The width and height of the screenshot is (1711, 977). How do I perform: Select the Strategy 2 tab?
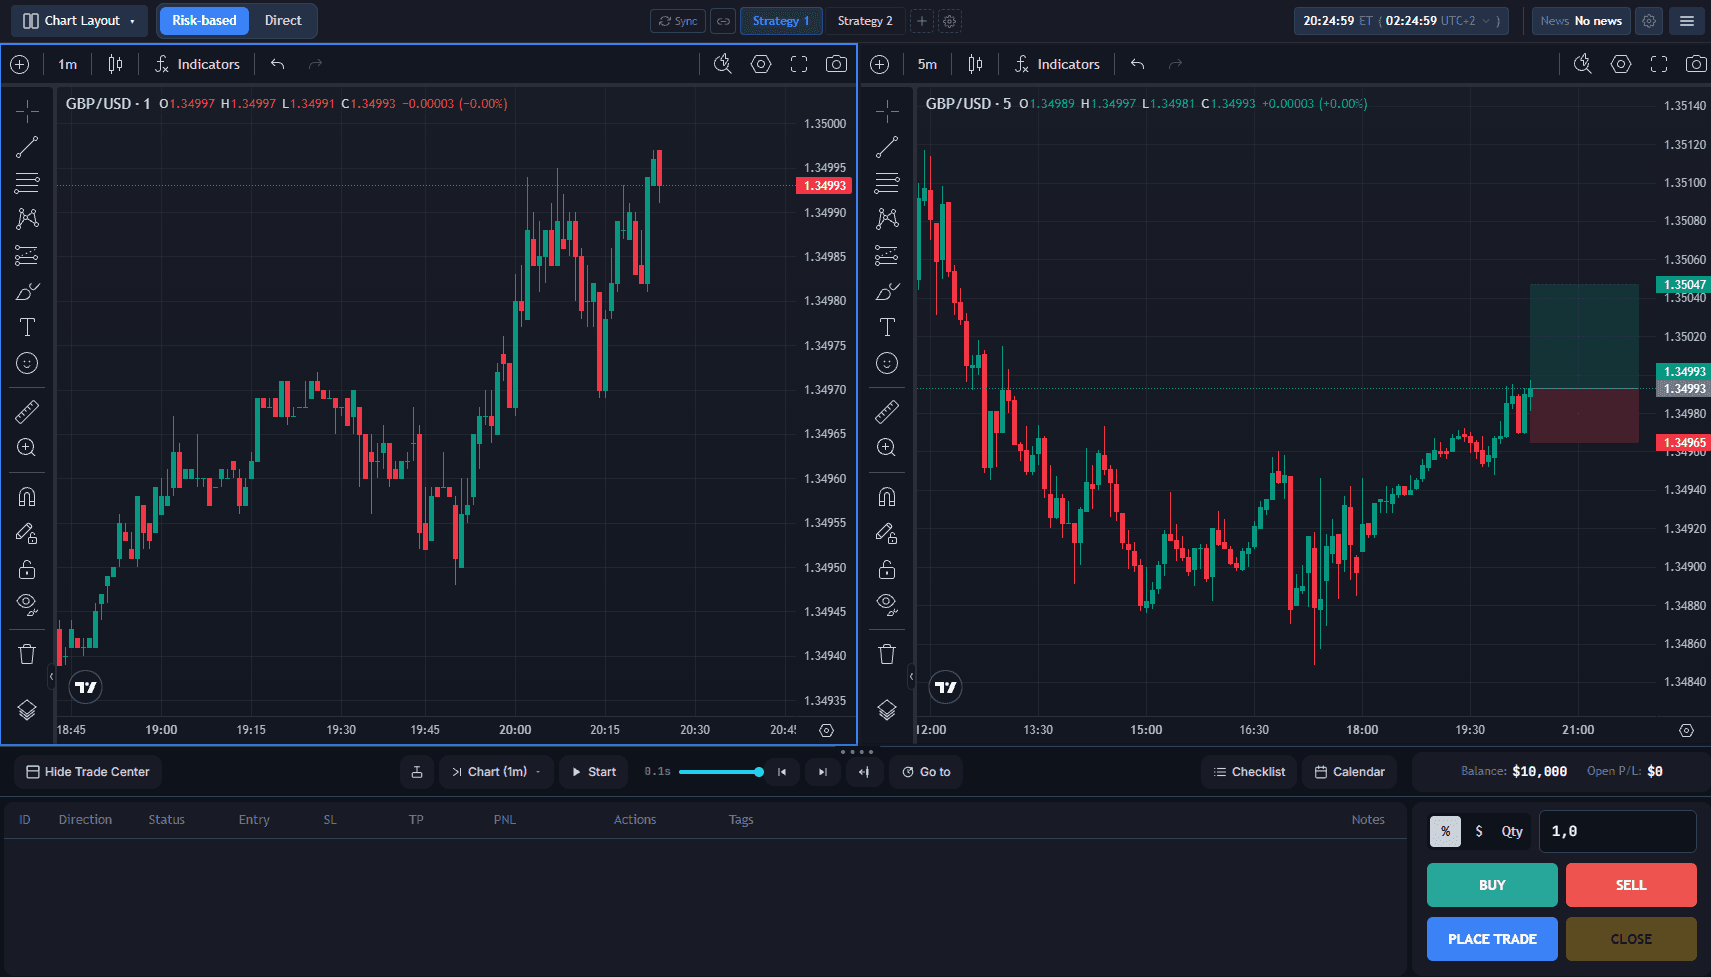[865, 21]
